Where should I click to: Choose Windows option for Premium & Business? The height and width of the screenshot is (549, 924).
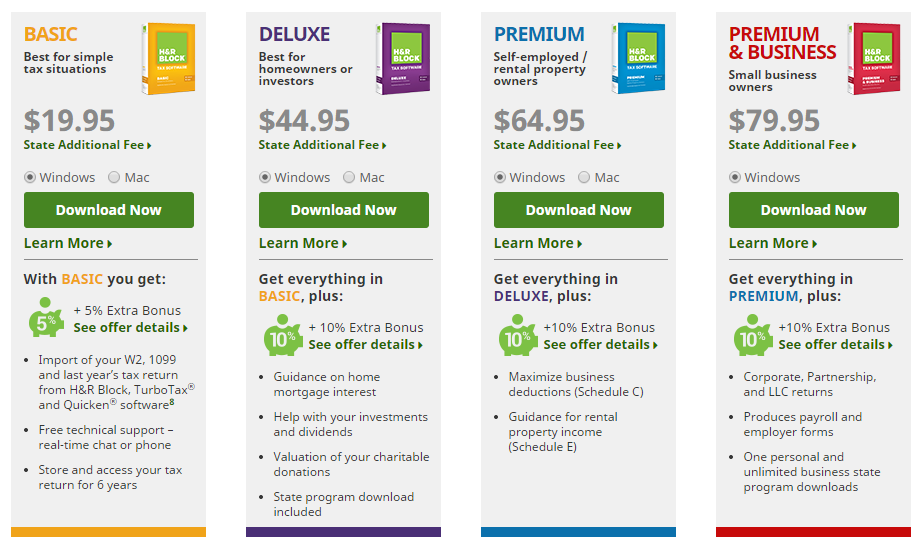coord(735,177)
